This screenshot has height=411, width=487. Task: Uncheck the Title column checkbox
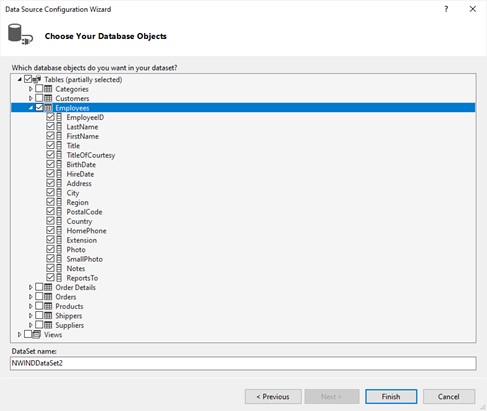pos(50,145)
